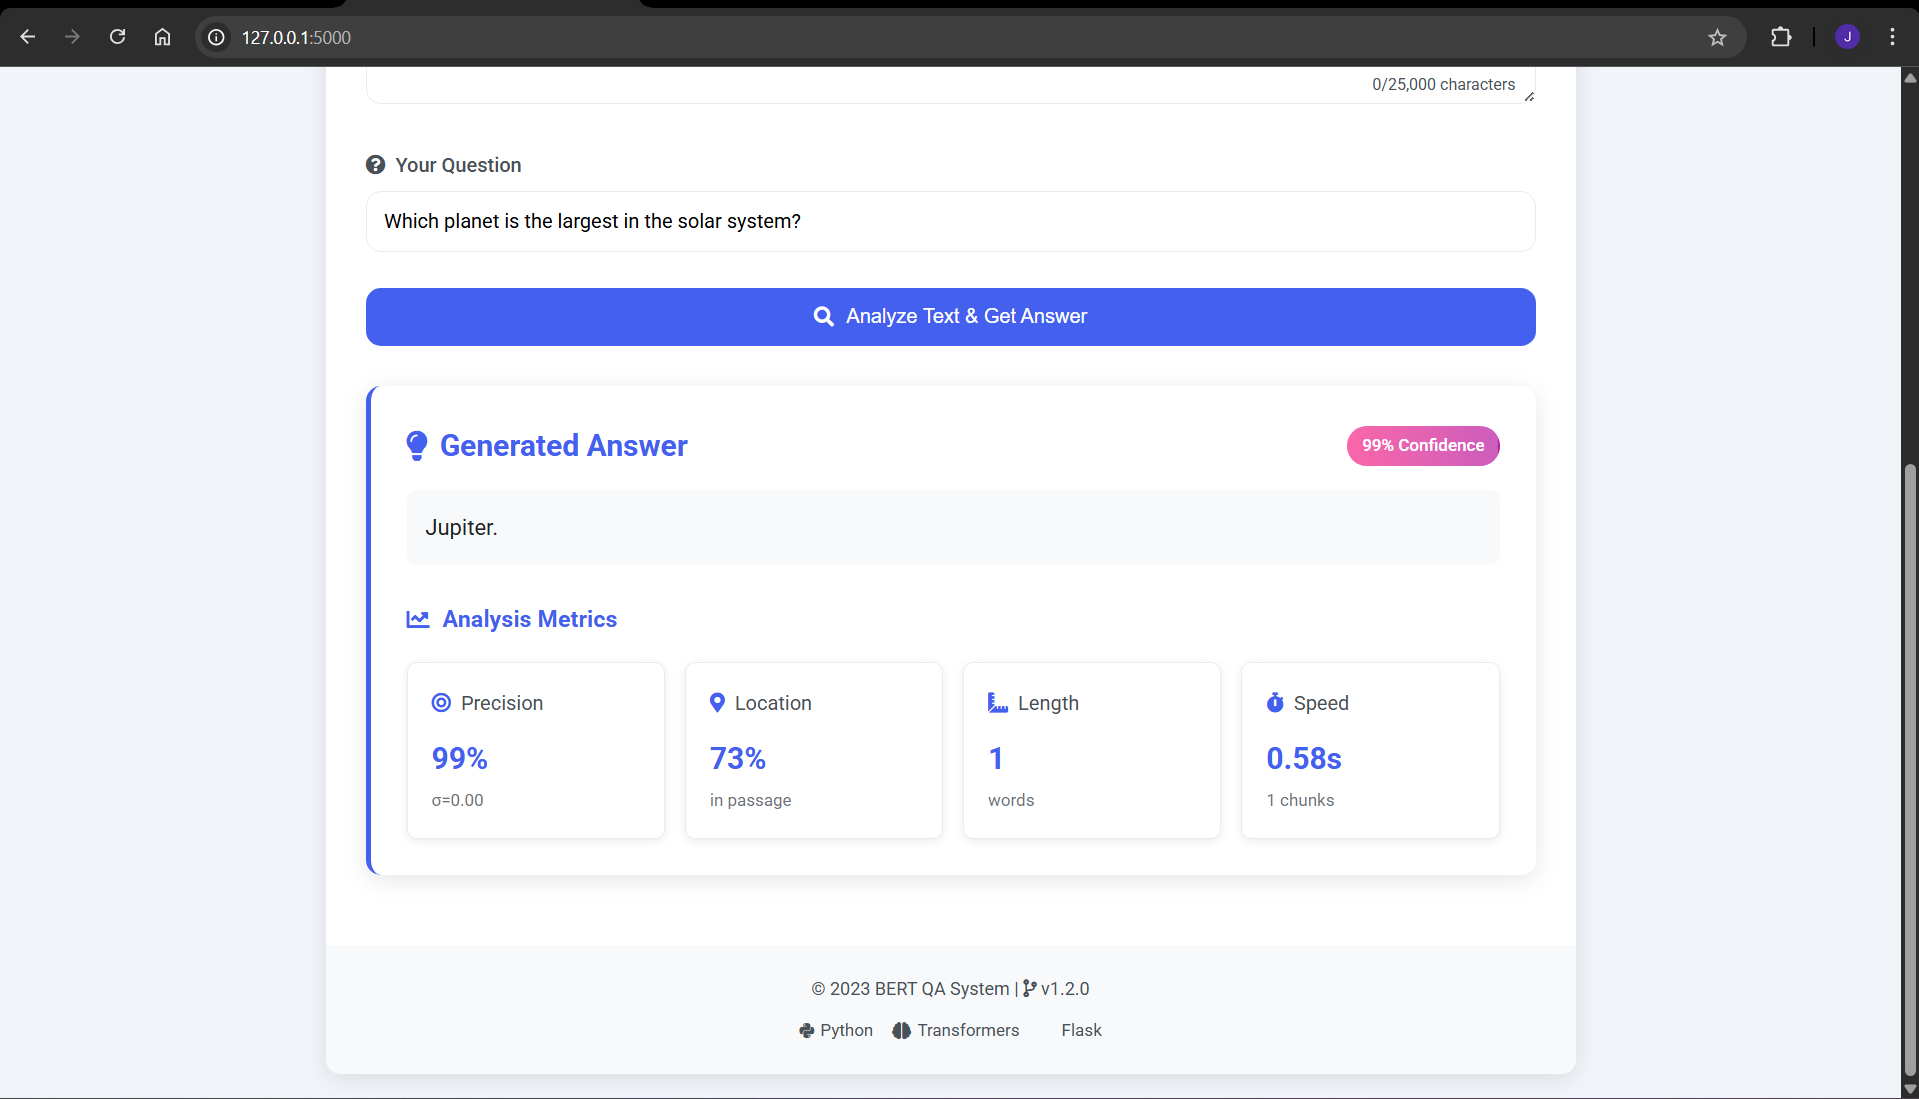1919x1099 pixels.
Task: Click the Speed stopwatch icon
Action: 1275,703
